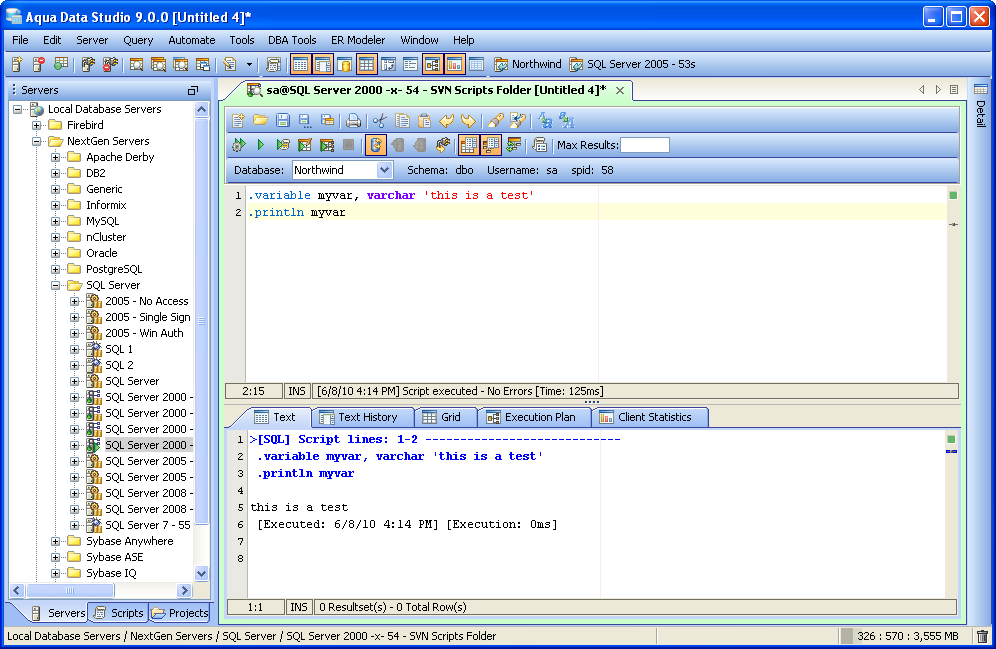
Task: Expand the Firebird folder in server tree
Action: coord(37,125)
